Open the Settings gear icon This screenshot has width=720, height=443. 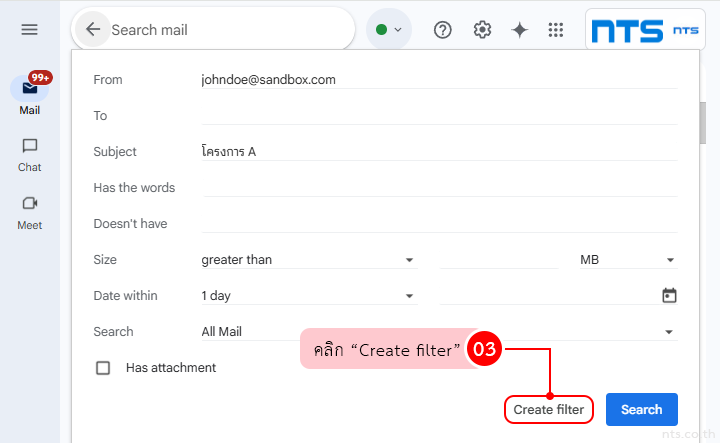pos(482,30)
